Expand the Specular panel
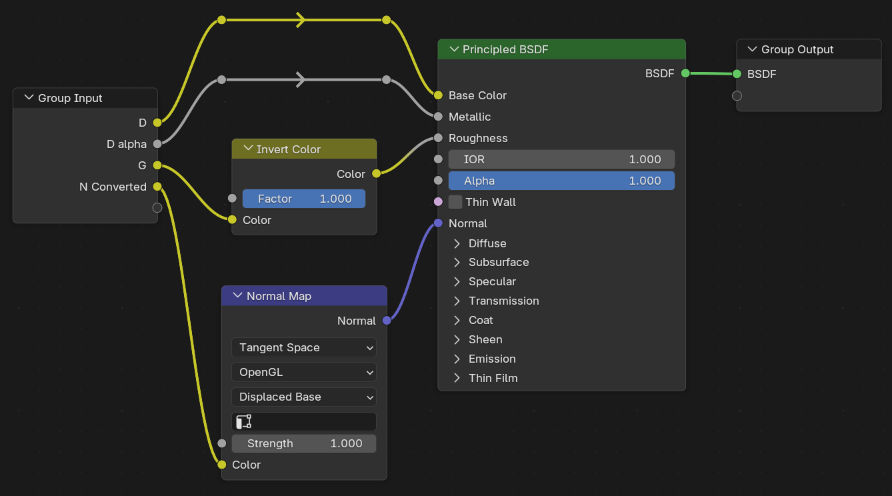 tap(457, 282)
